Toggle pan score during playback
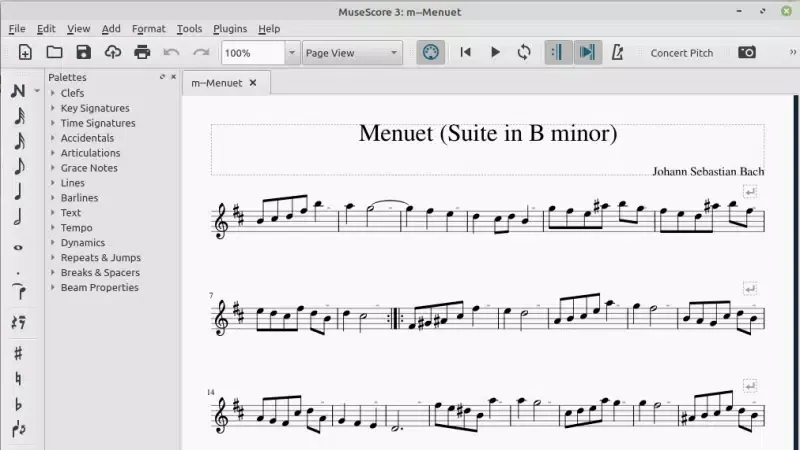The height and width of the screenshot is (450, 800). pyautogui.click(x=588, y=52)
